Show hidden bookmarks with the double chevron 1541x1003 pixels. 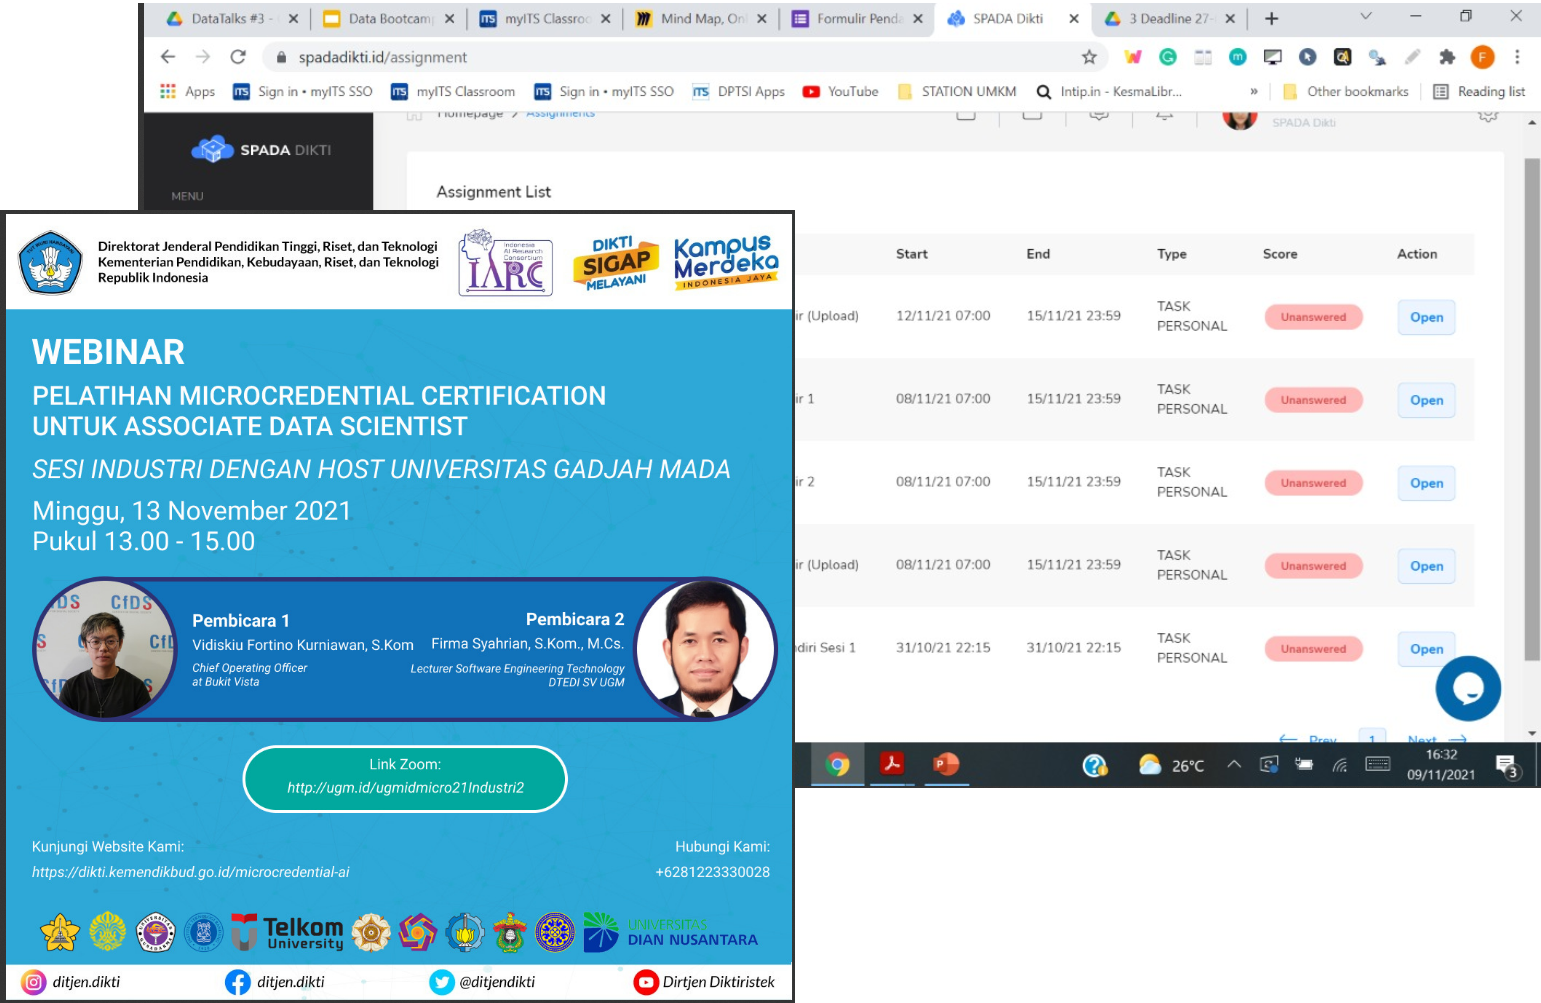(1254, 91)
